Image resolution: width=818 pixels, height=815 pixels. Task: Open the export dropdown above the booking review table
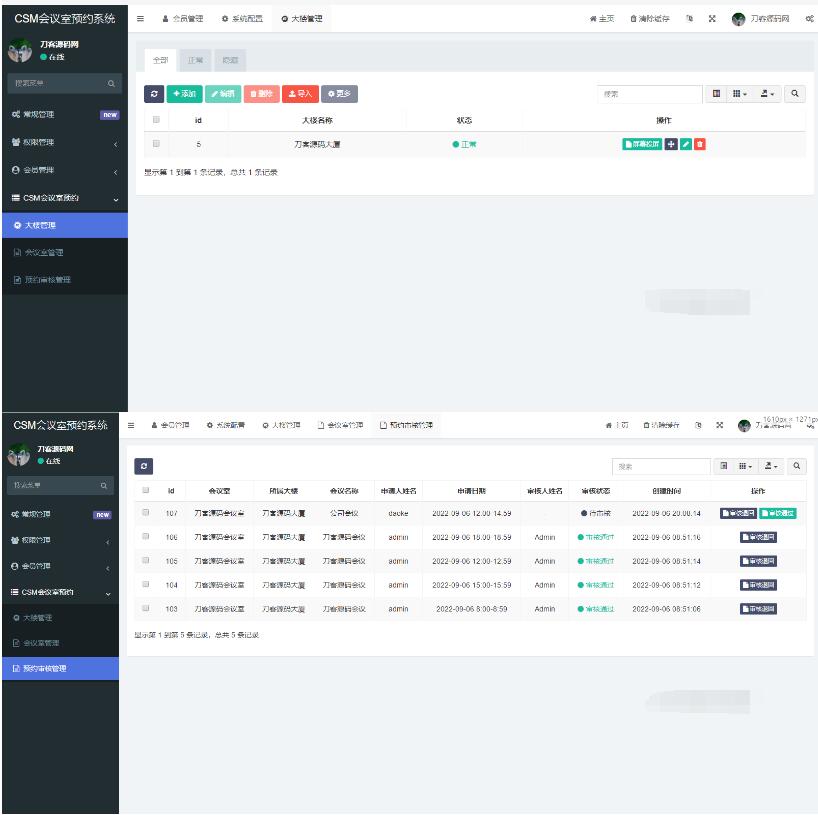(769, 466)
